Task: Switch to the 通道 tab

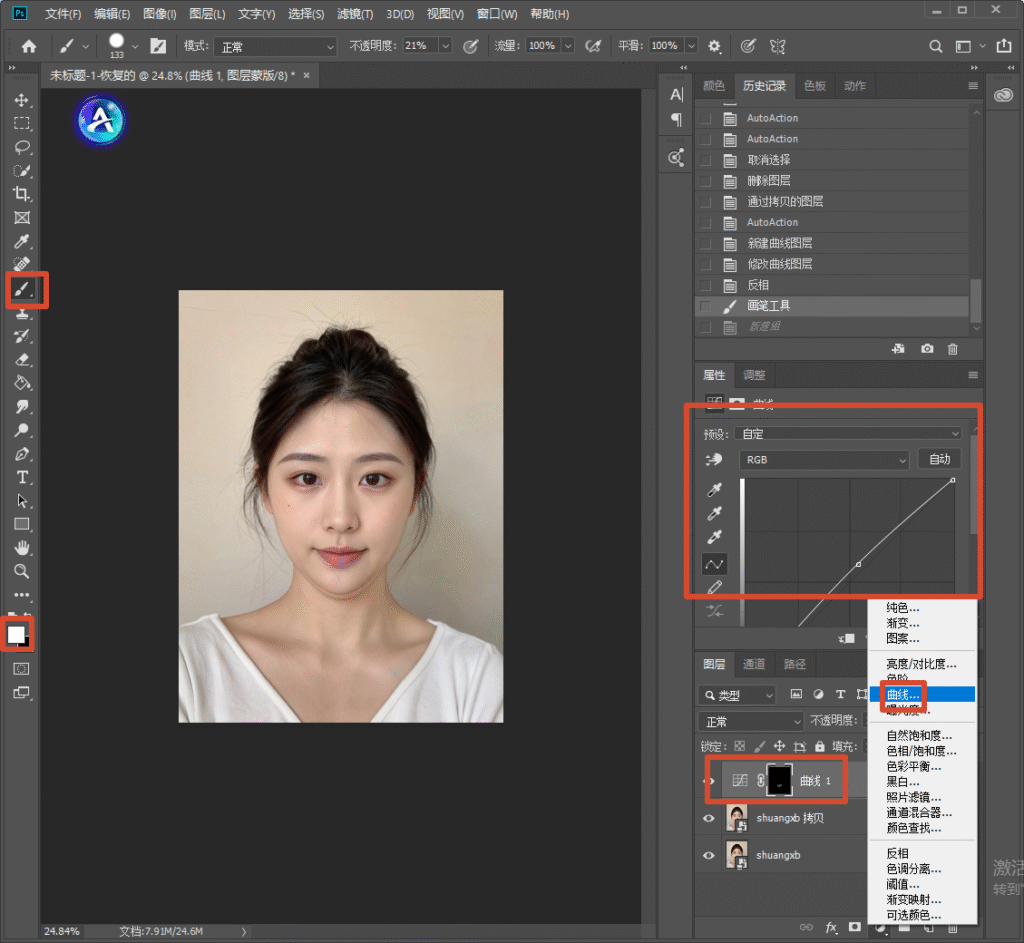Action: pyautogui.click(x=754, y=664)
